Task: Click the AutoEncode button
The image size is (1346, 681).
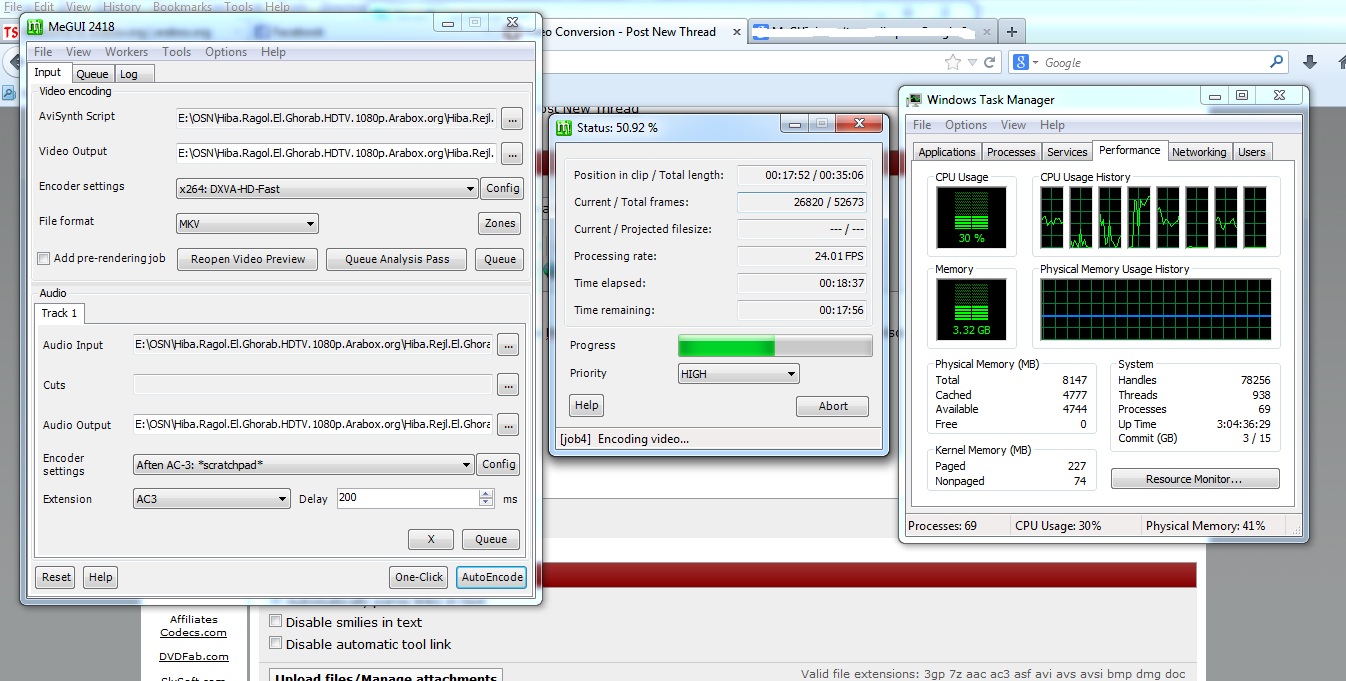Action: [491, 577]
